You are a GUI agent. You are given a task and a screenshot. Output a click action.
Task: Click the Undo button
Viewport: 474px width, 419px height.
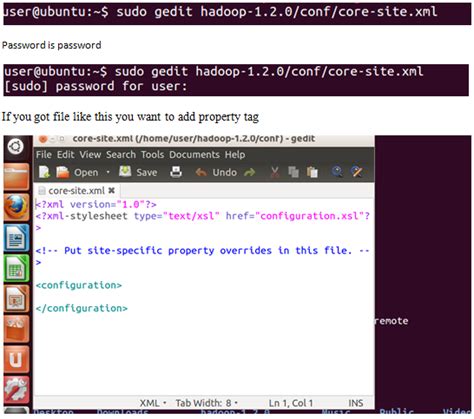click(216, 172)
